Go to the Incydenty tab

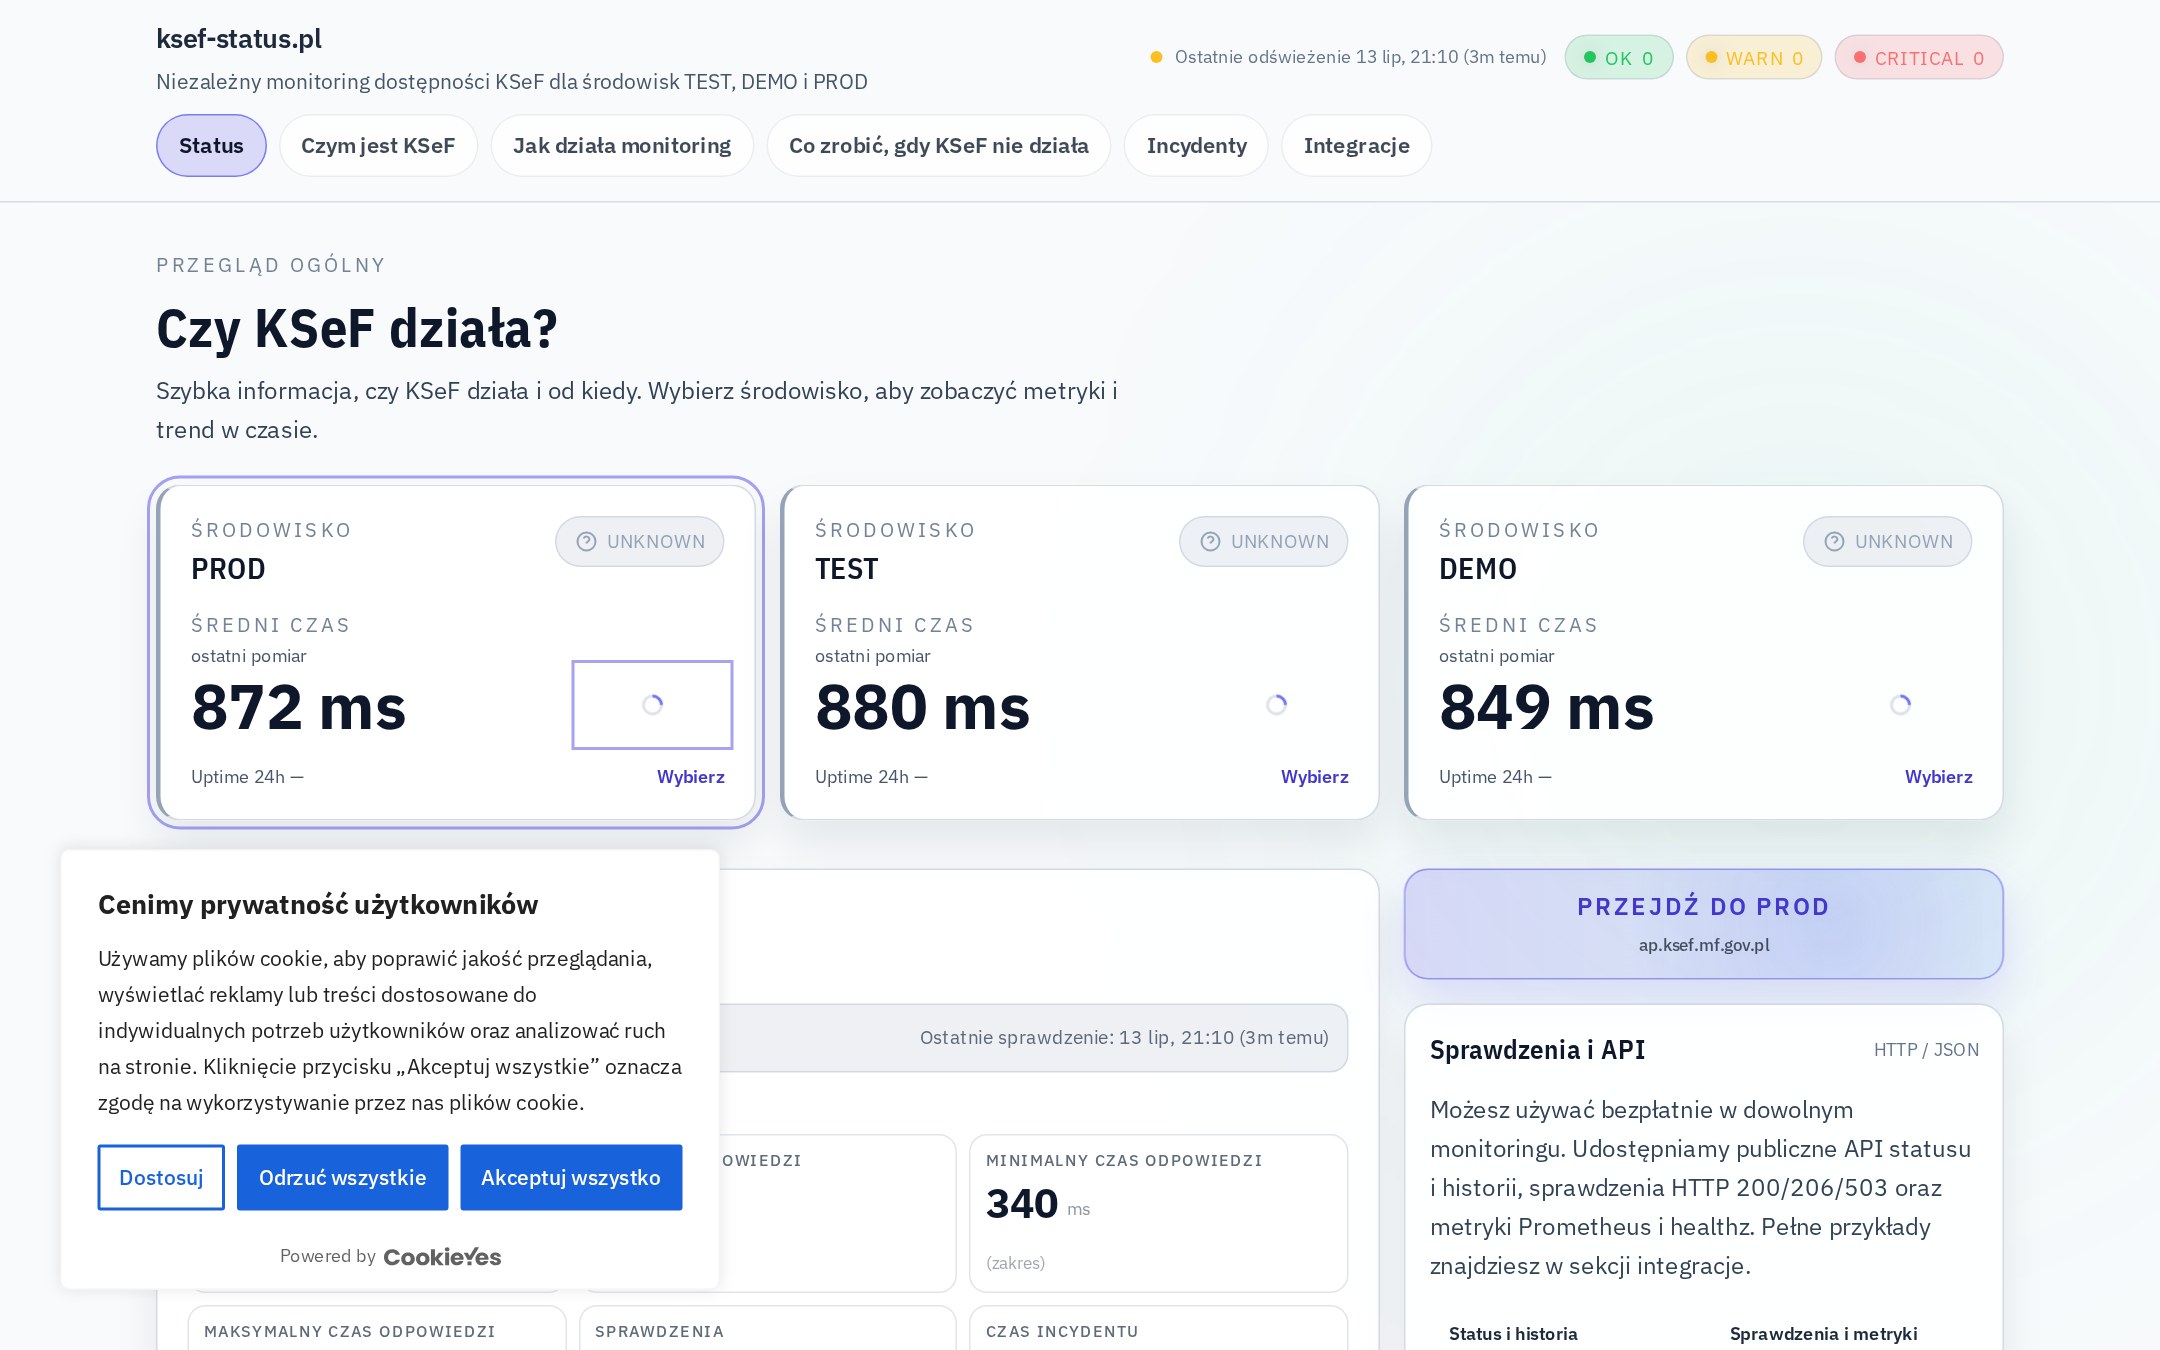[1197, 146]
